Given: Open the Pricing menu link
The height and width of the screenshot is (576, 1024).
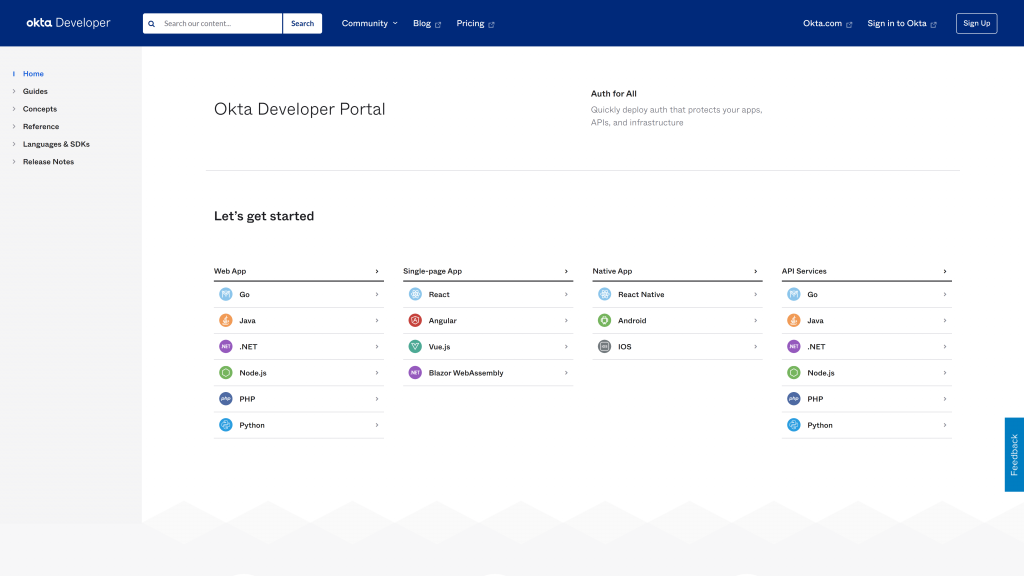Looking at the screenshot, I should [x=475, y=23].
